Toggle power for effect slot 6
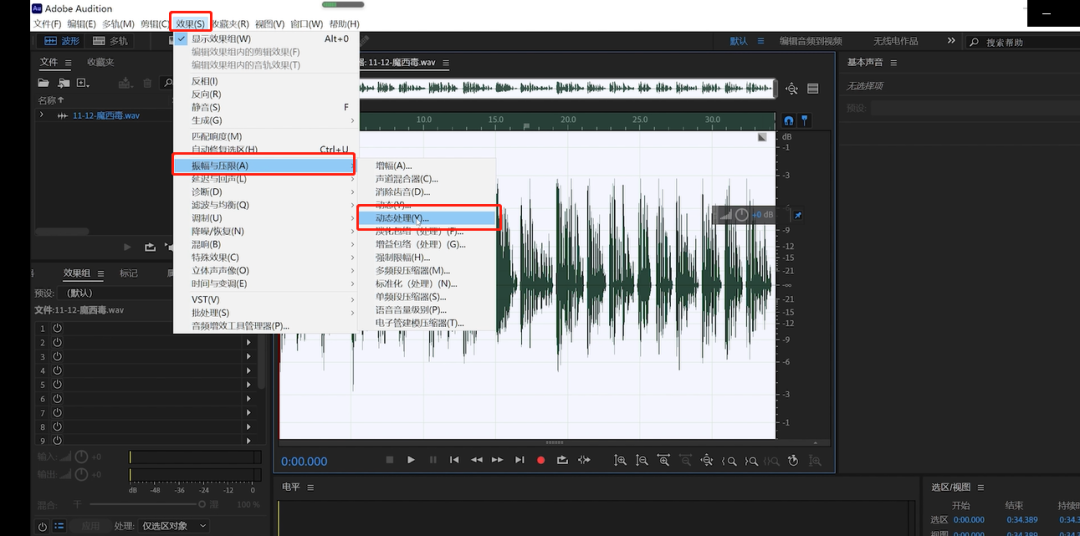The width and height of the screenshot is (1080, 536). (x=57, y=399)
